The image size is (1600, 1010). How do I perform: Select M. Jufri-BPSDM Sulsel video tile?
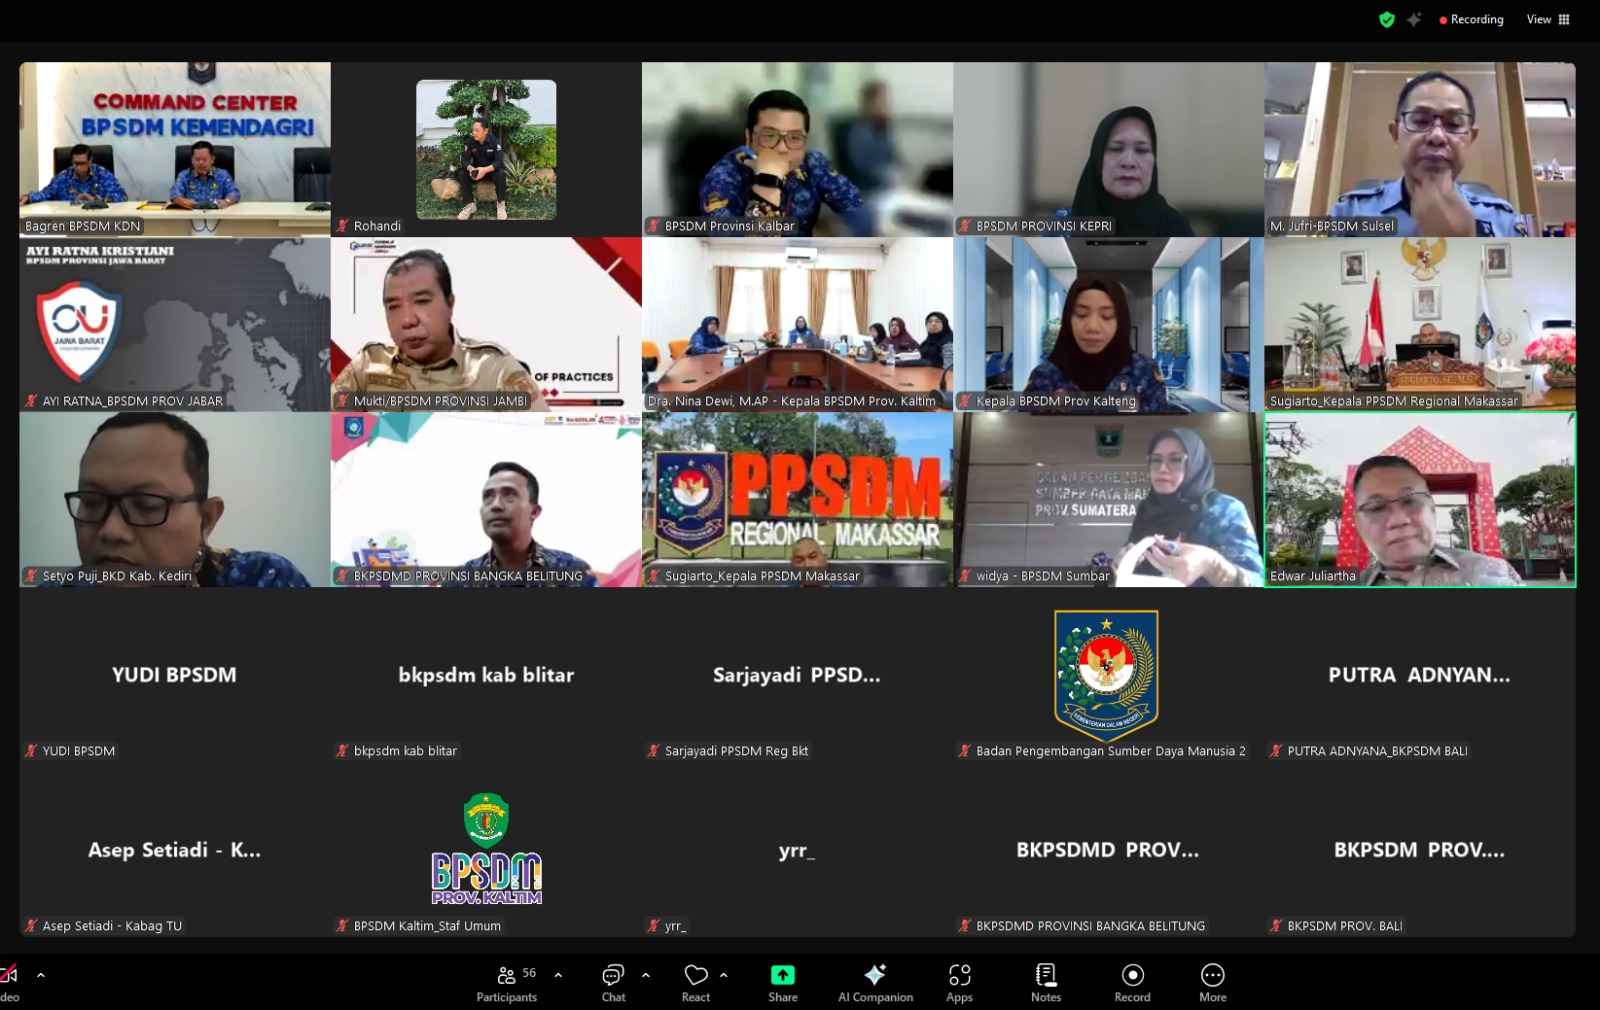[x=1420, y=149]
